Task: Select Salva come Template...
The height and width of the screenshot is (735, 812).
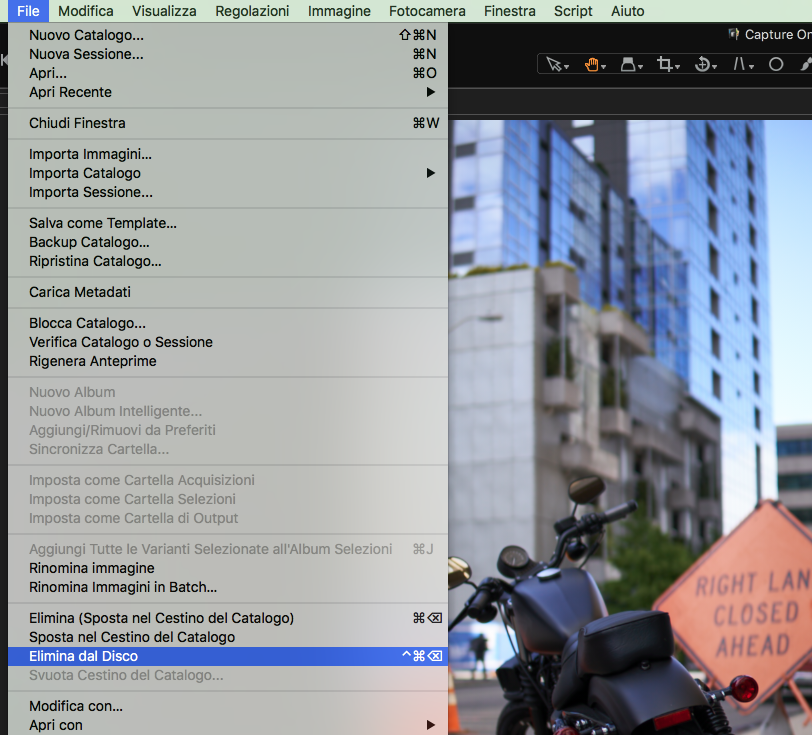Action: (x=228, y=223)
